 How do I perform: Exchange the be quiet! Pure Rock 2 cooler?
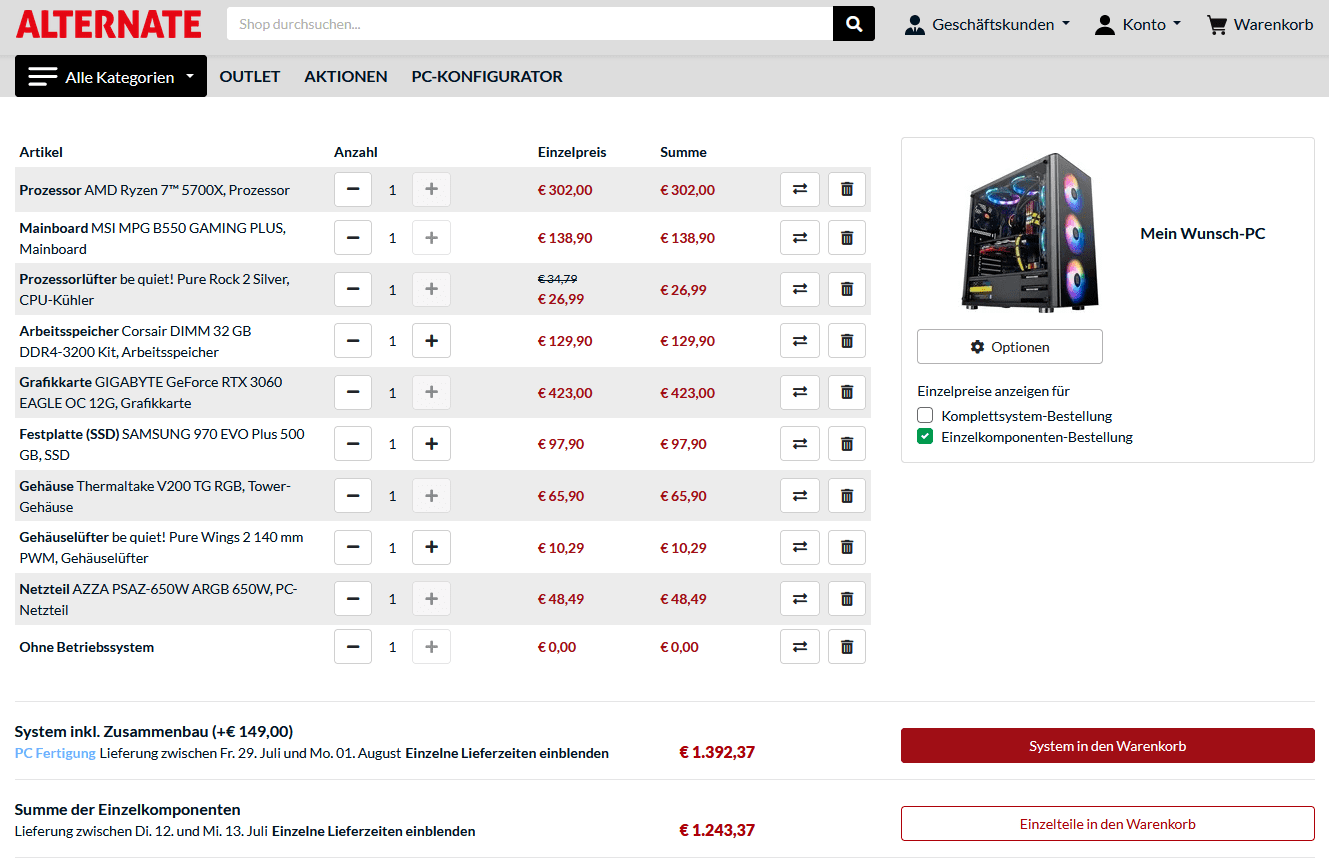click(799, 289)
